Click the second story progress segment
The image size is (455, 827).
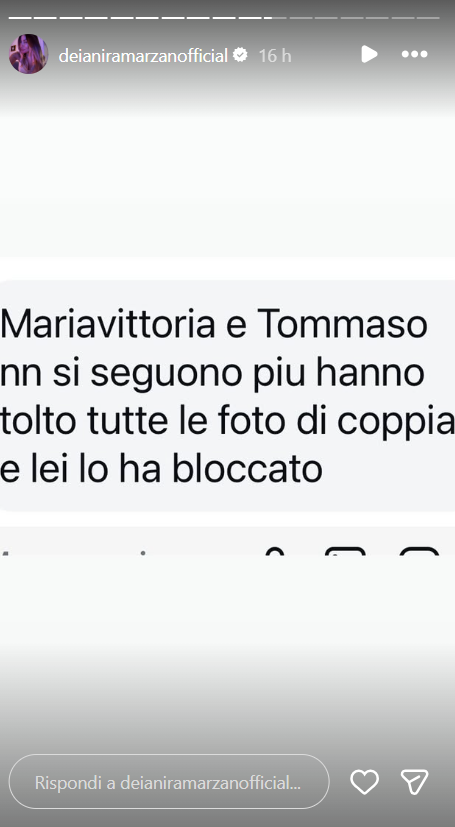(46, 18)
